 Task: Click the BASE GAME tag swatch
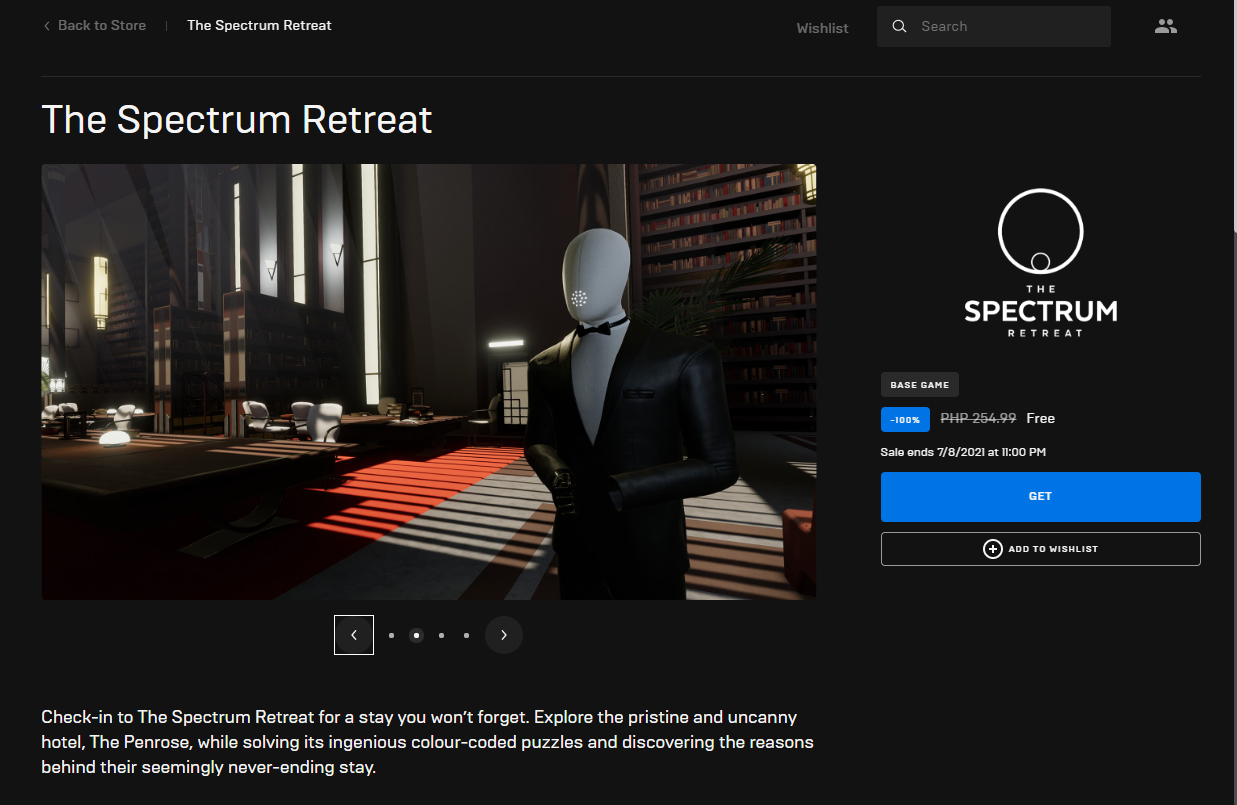pyautogui.click(x=919, y=384)
